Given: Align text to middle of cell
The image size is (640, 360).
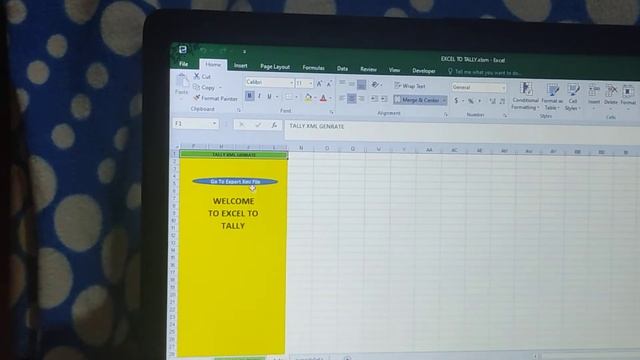Looking at the screenshot, I should click(351, 84).
